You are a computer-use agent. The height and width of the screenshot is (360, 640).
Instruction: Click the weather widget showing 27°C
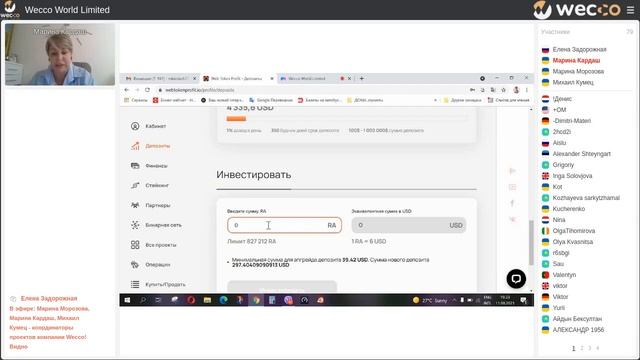tap(430, 300)
